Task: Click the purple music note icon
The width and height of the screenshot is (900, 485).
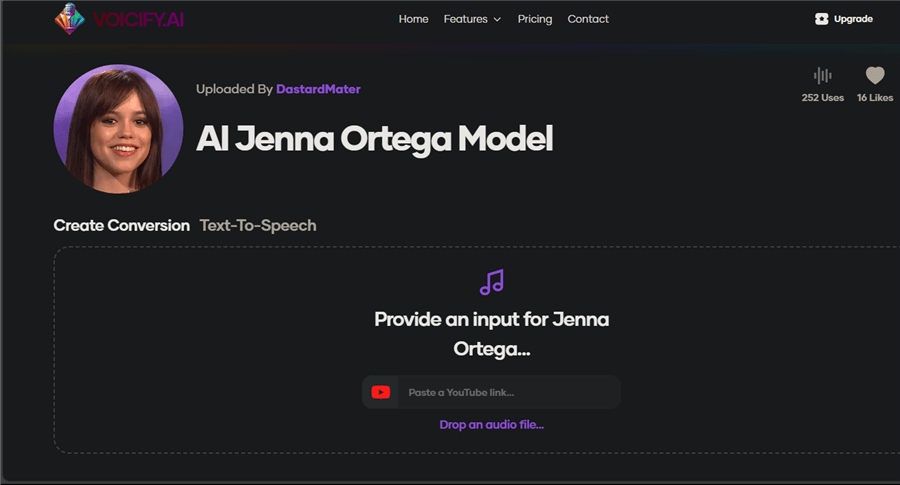Action: click(x=492, y=282)
